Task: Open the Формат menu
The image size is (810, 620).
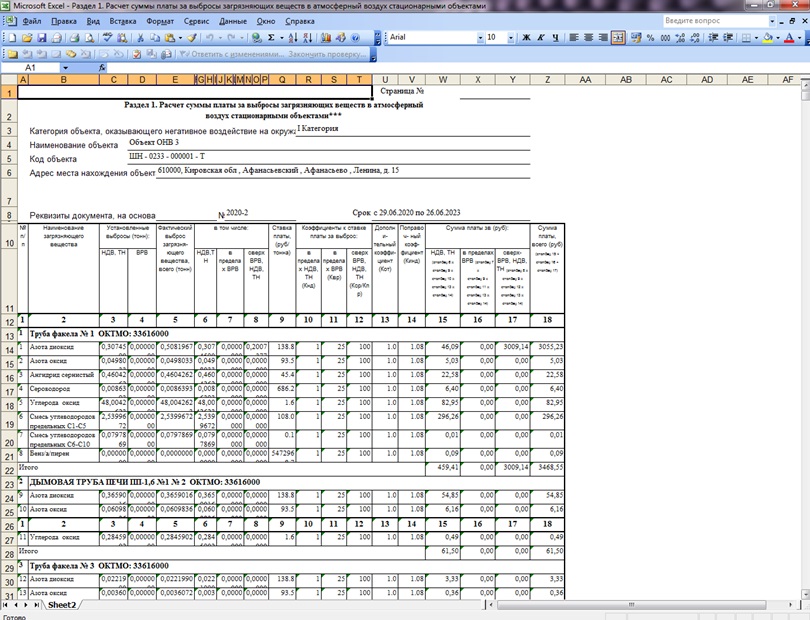Action: [x=159, y=20]
